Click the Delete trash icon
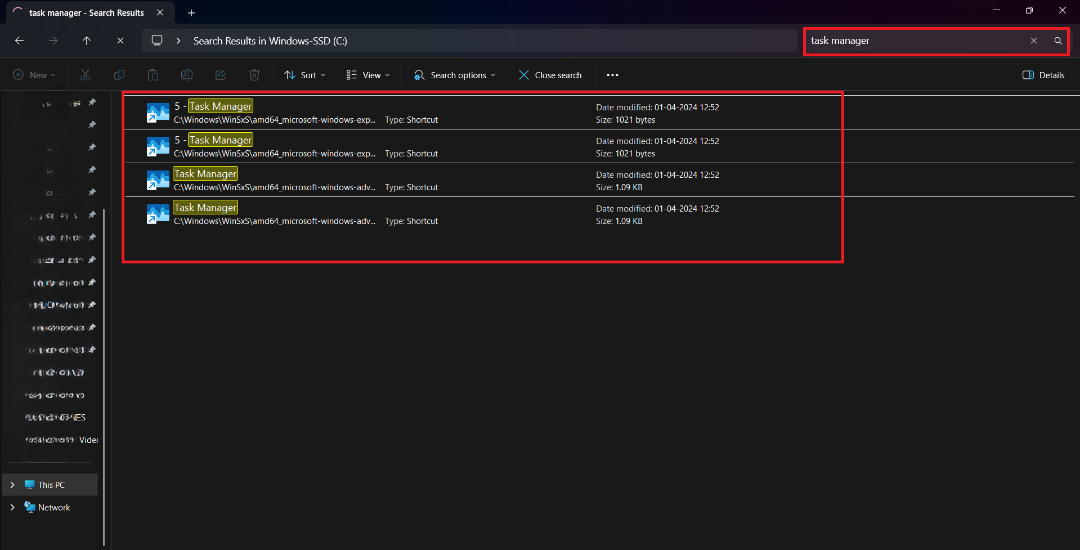This screenshot has width=1080, height=550. pos(254,75)
